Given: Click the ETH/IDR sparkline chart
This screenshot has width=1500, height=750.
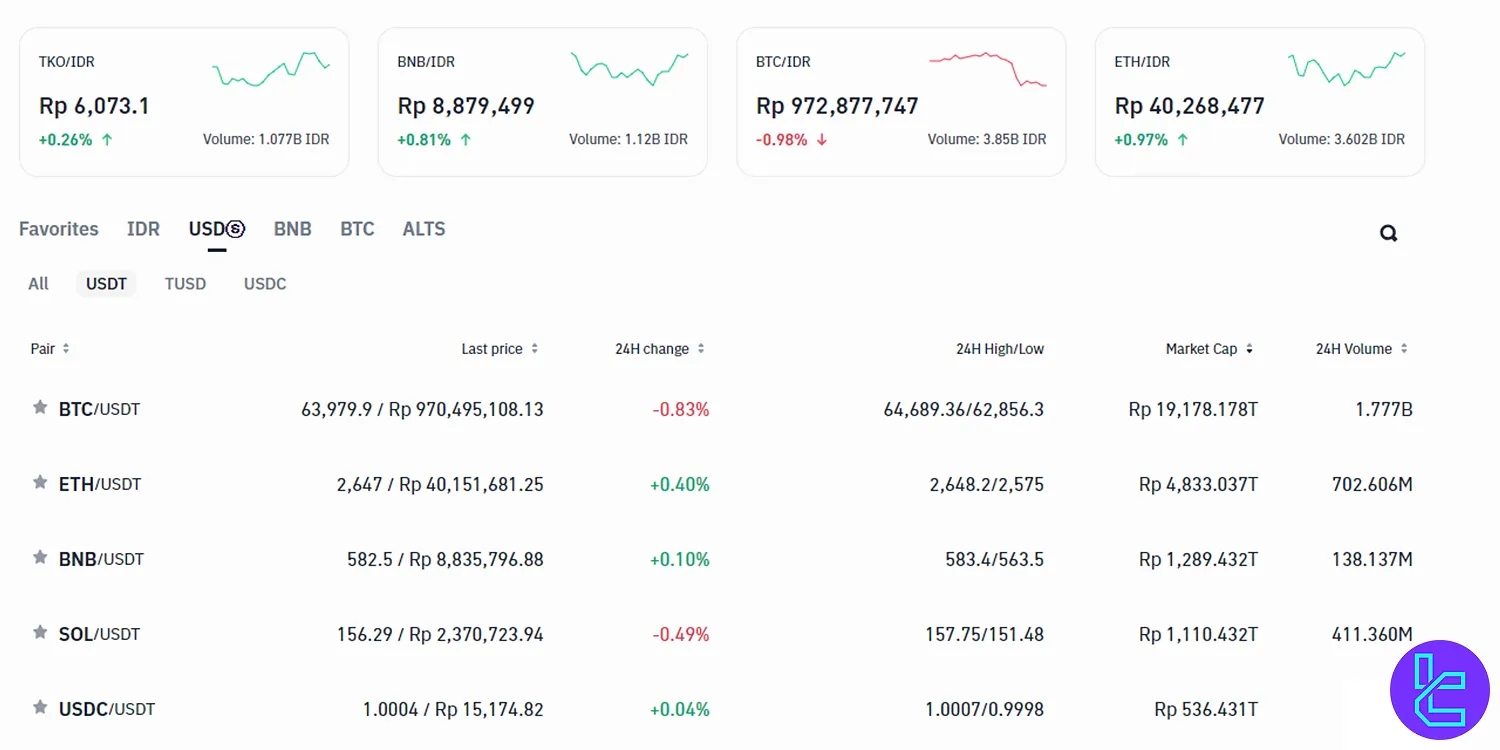Looking at the screenshot, I should click(x=1346, y=69).
